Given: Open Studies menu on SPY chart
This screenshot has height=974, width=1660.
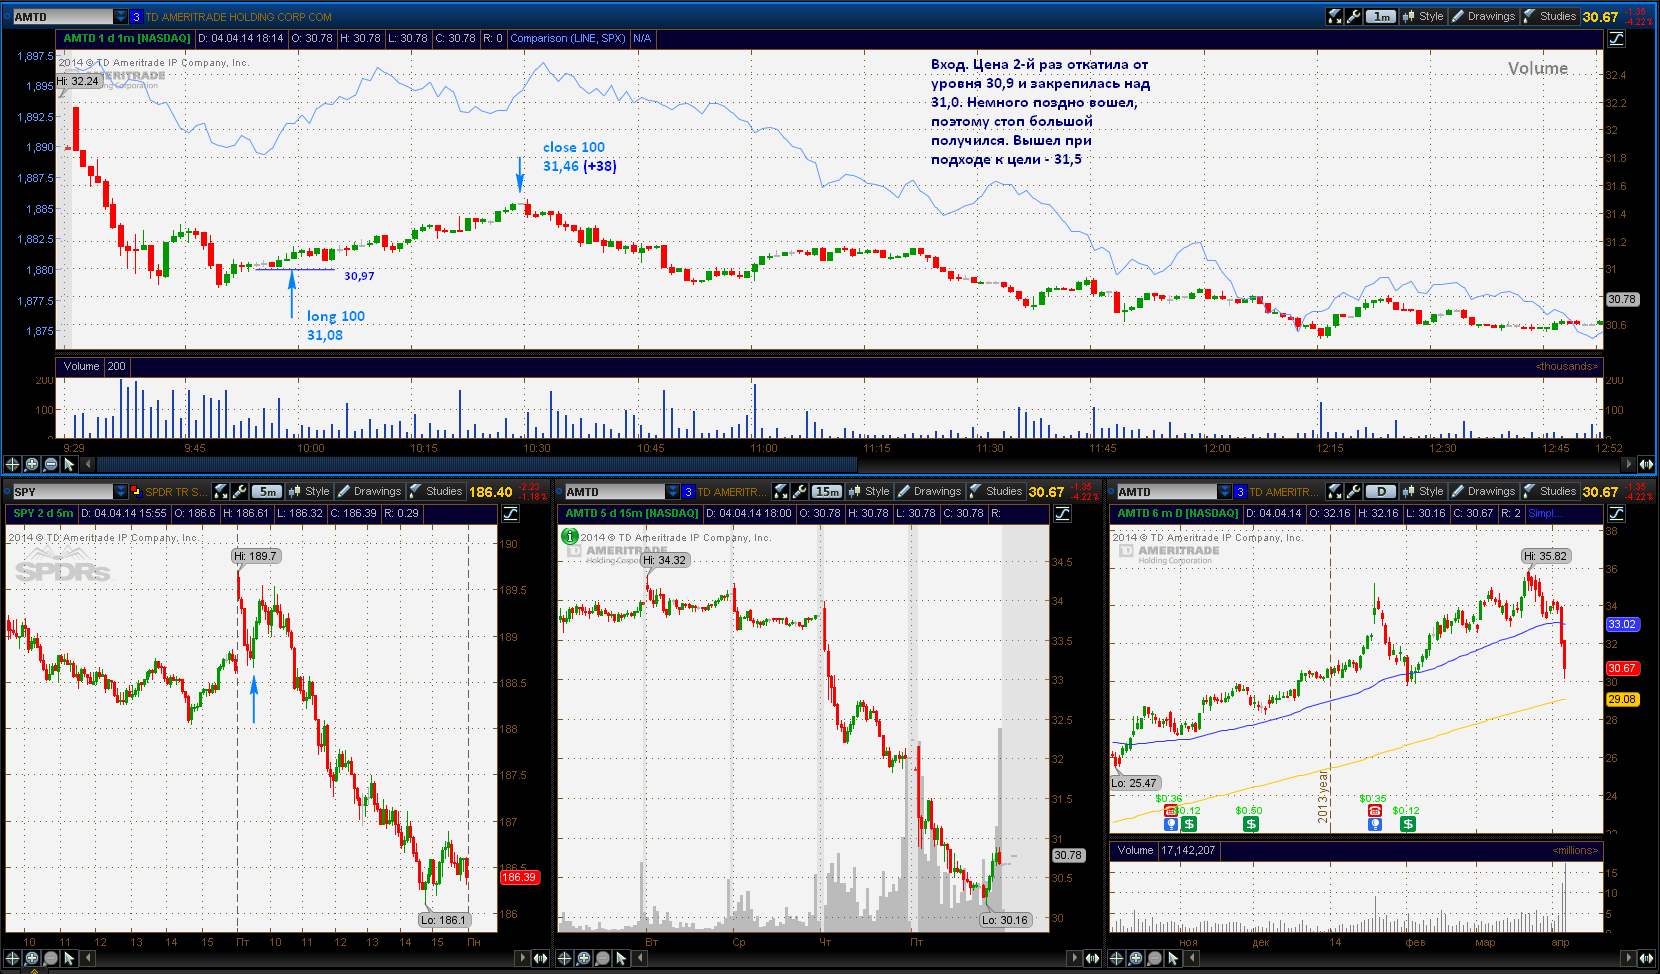Looking at the screenshot, I should pos(435,491).
